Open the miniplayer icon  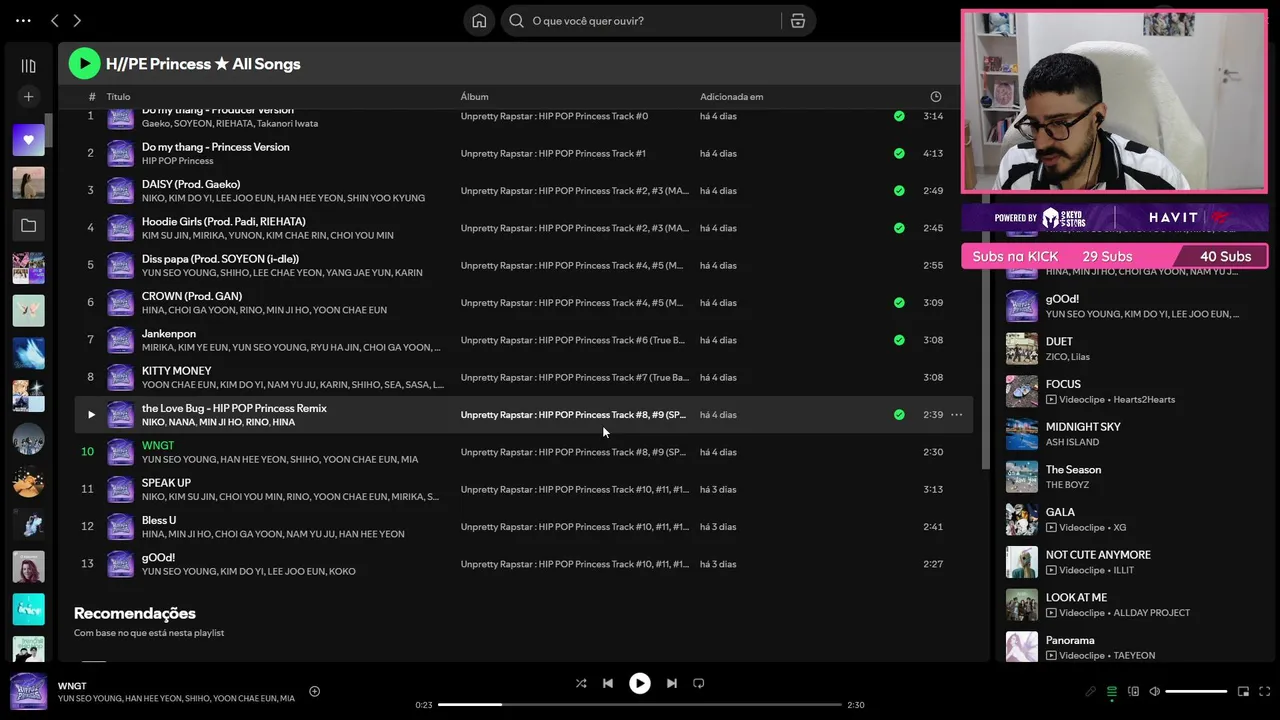[1244, 691]
